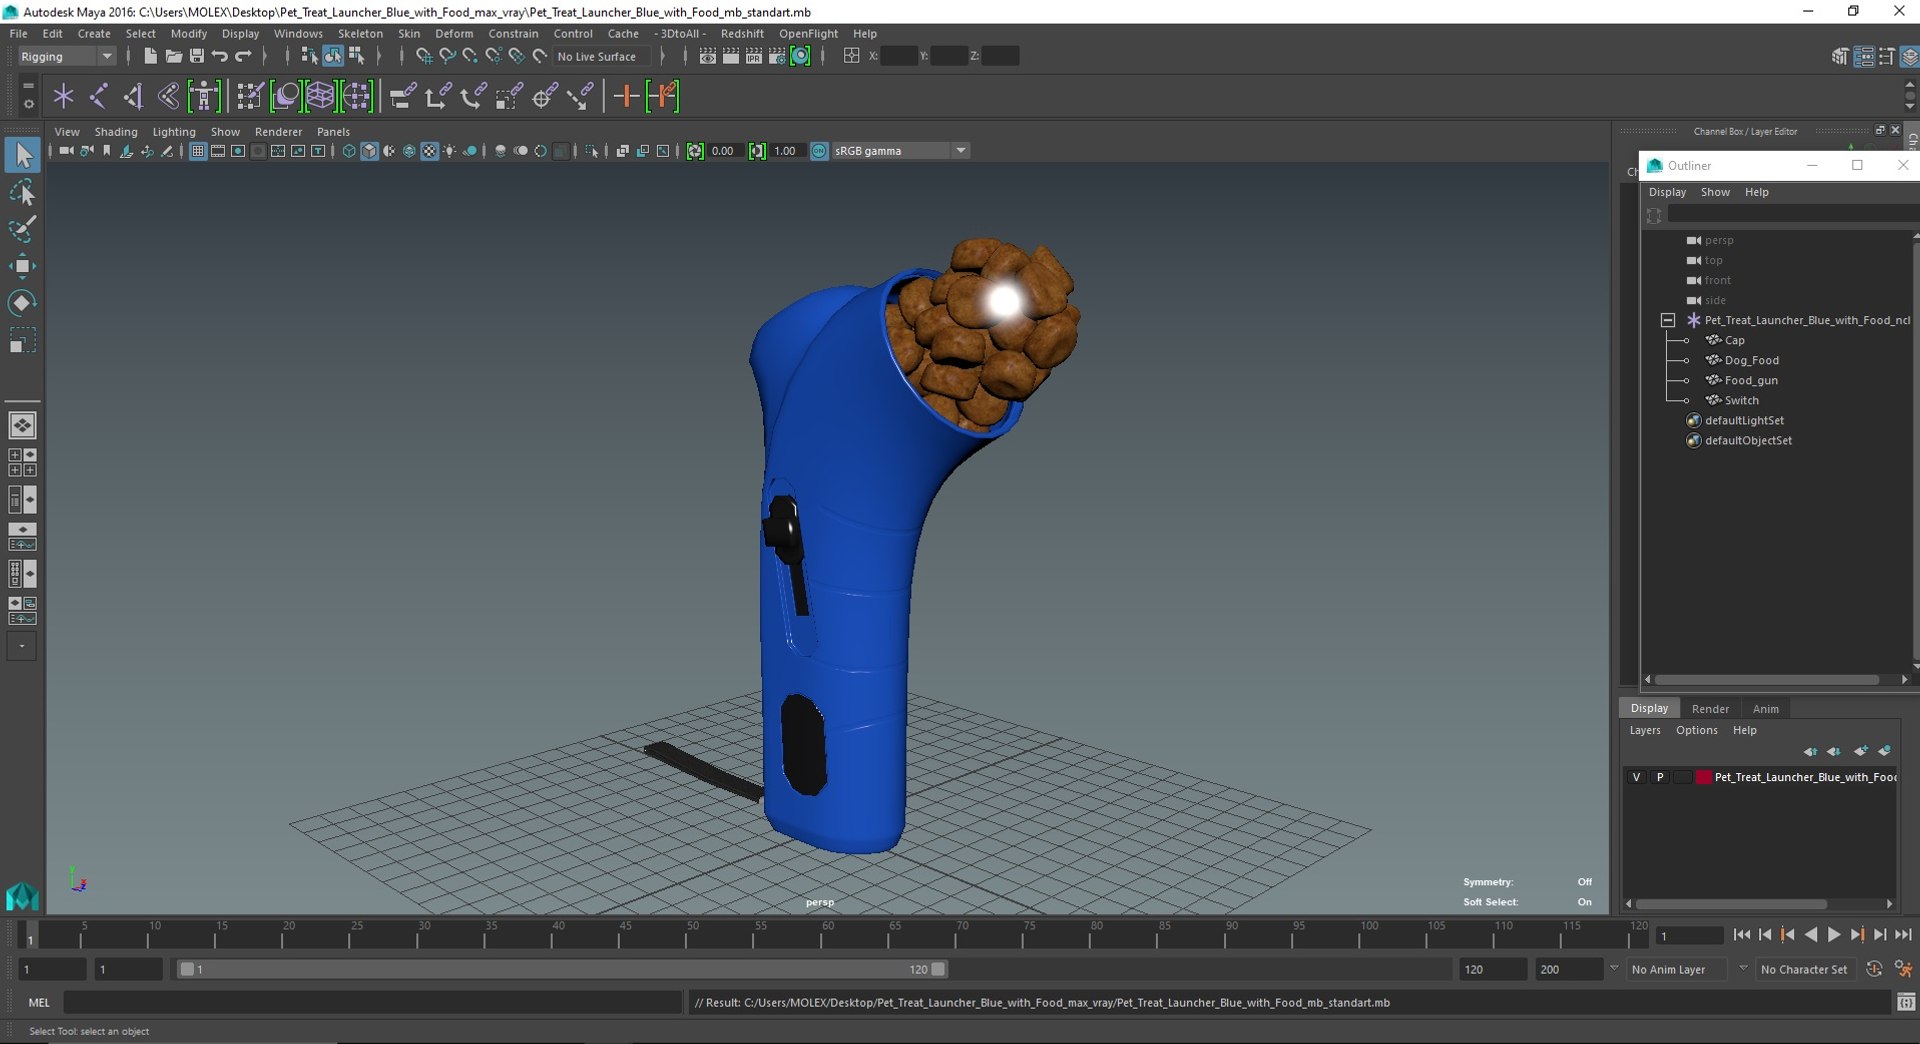This screenshot has height=1044, width=1920.
Task: Click the Quick Rig humanoid shelf icon
Action: [204, 96]
